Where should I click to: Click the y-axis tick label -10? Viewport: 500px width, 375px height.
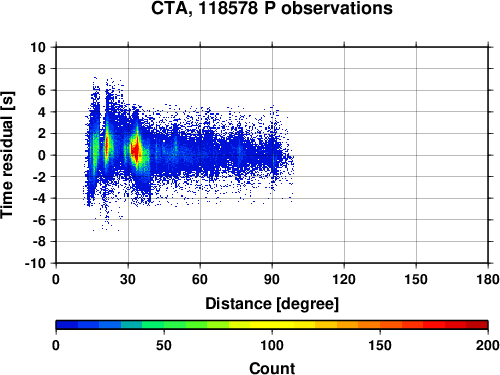tap(35, 263)
